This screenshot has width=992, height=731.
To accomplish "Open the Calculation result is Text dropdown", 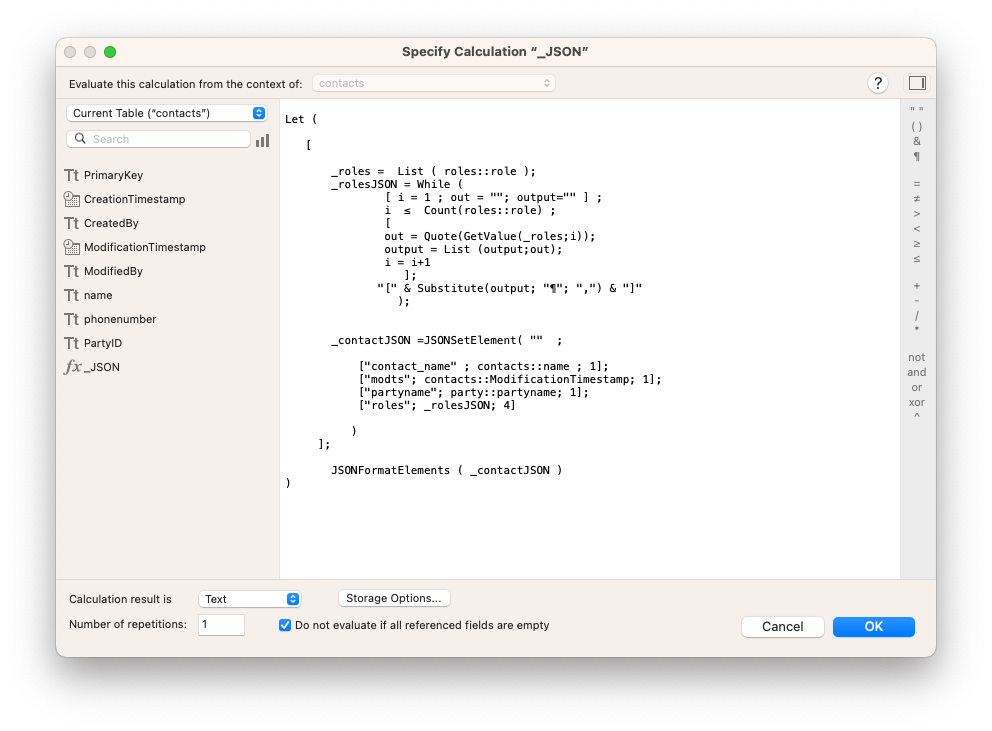I will click(249, 599).
